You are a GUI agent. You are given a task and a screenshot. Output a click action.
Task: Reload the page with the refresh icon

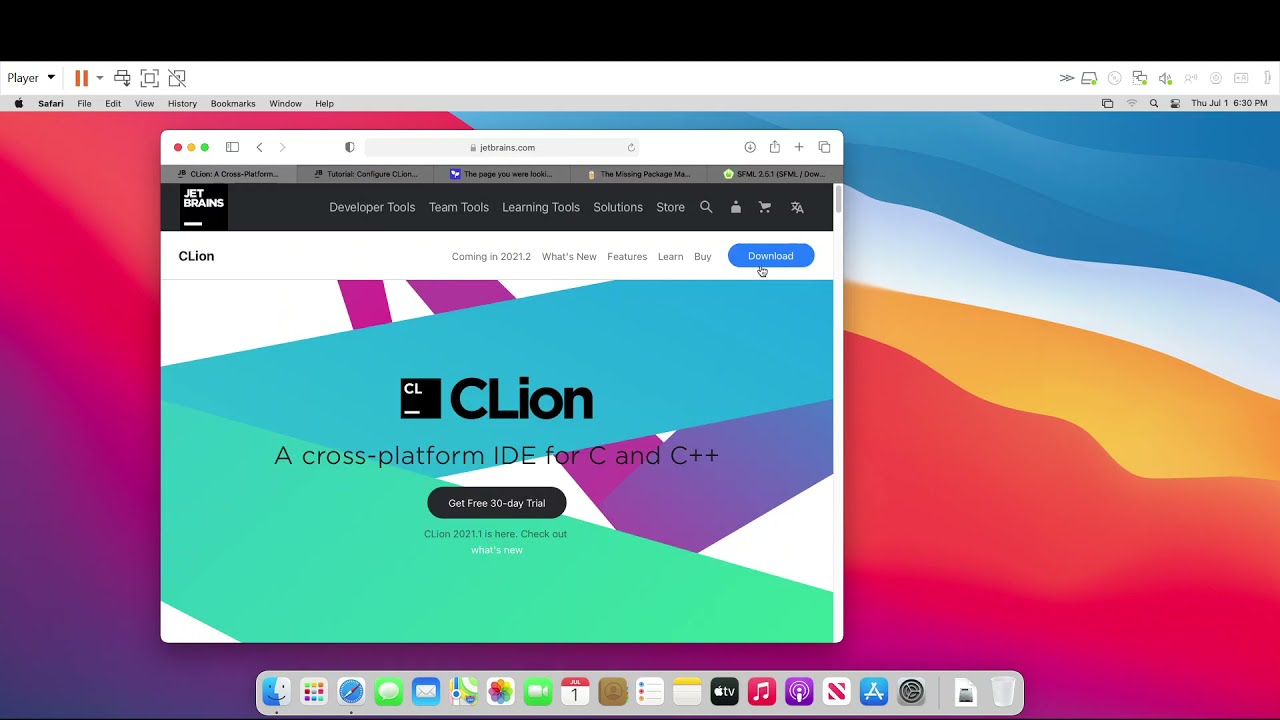[x=631, y=147]
